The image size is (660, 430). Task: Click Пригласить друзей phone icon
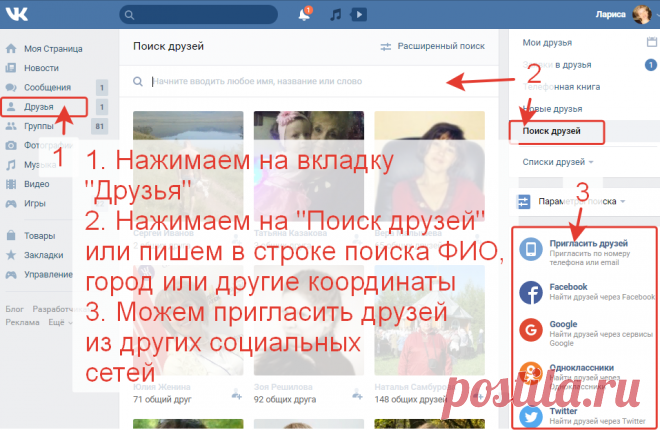pyautogui.click(x=531, y=249)
